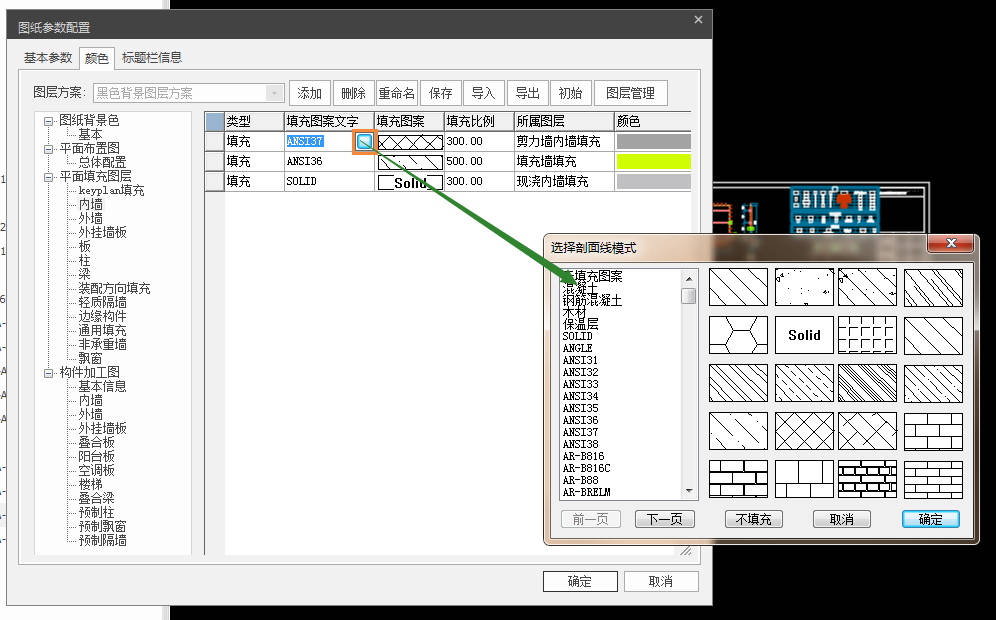The height and width of the screenshot is (620, 996).
Task: Select the Solid hatch pattern swatch
Action: coord(803,335)
